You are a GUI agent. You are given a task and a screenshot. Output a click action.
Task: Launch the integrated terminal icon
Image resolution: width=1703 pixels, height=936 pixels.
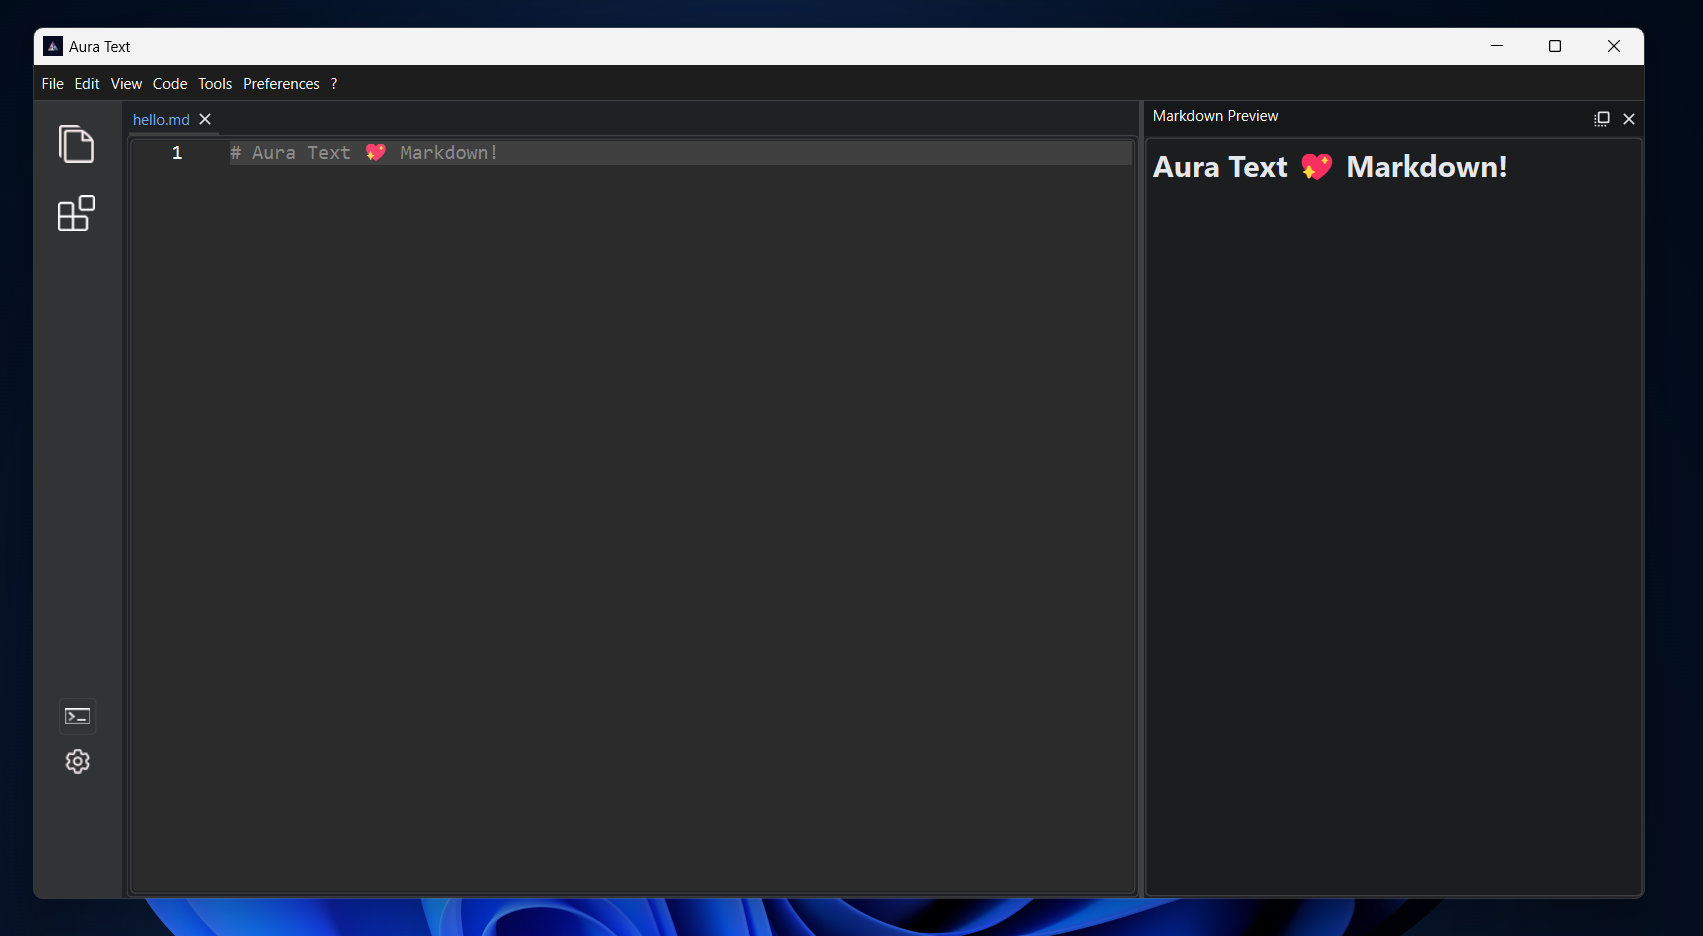point(77,716)
